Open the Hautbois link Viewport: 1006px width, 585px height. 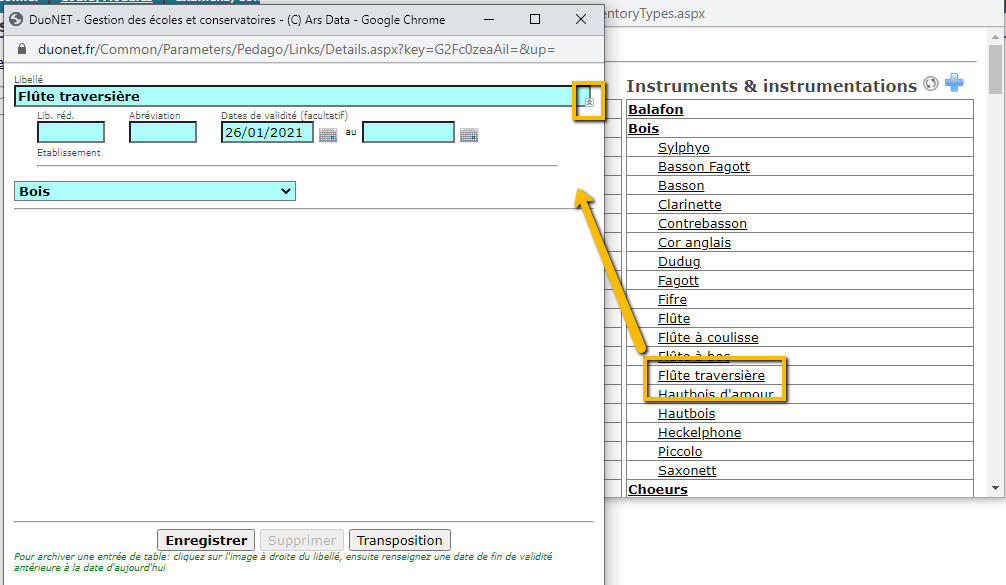click(x=686, y=414)
